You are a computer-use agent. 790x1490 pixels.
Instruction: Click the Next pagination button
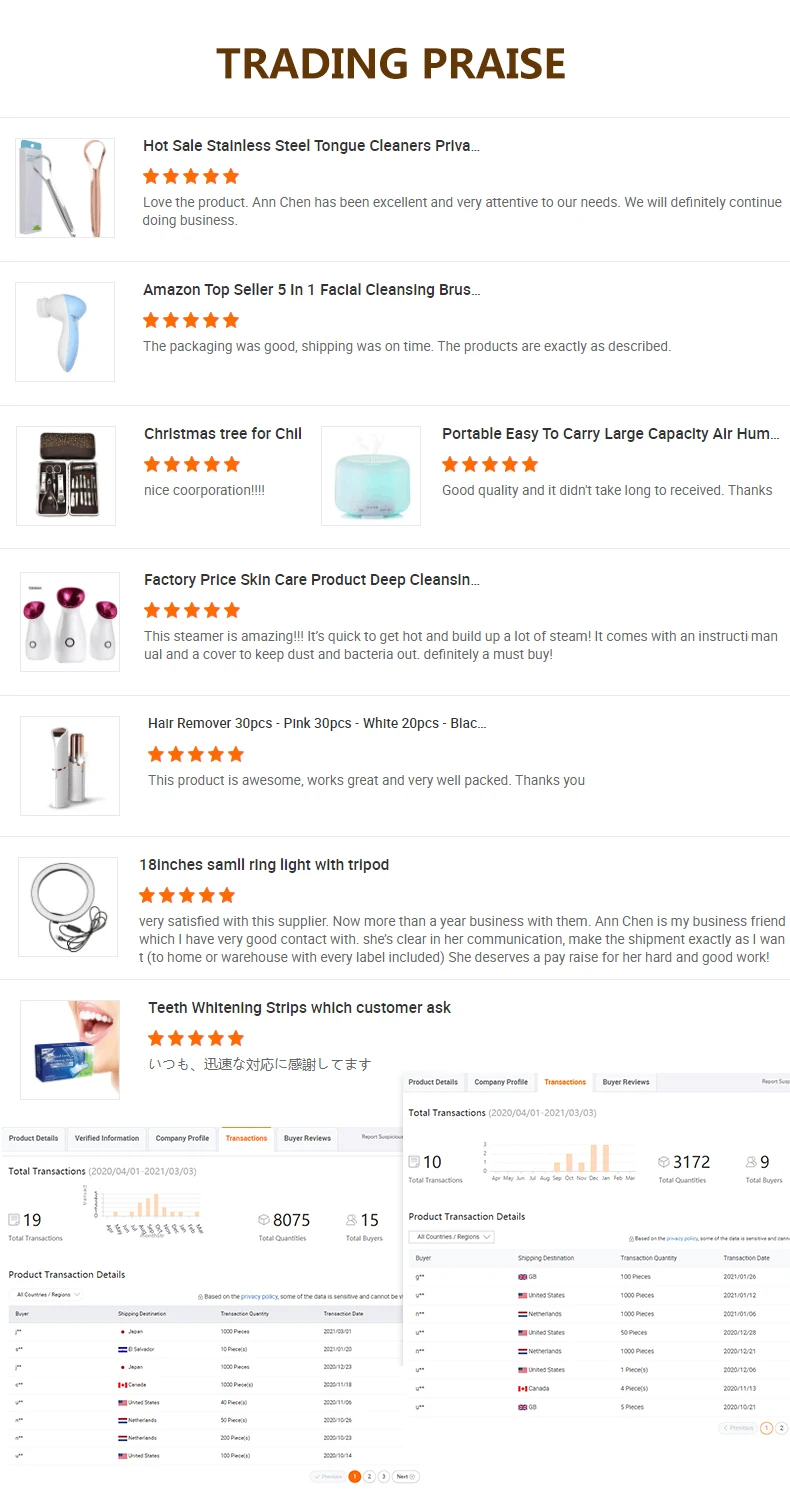[405, 1476]
